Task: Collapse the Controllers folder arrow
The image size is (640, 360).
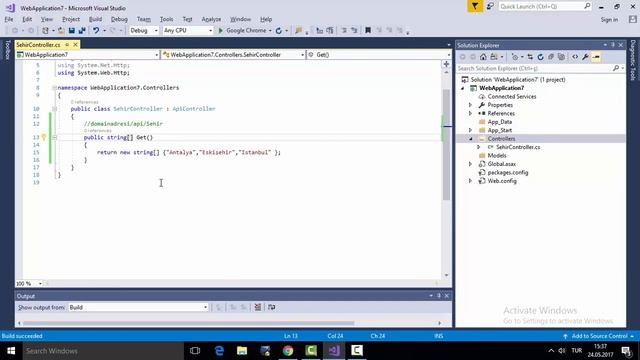Action: 470,139
